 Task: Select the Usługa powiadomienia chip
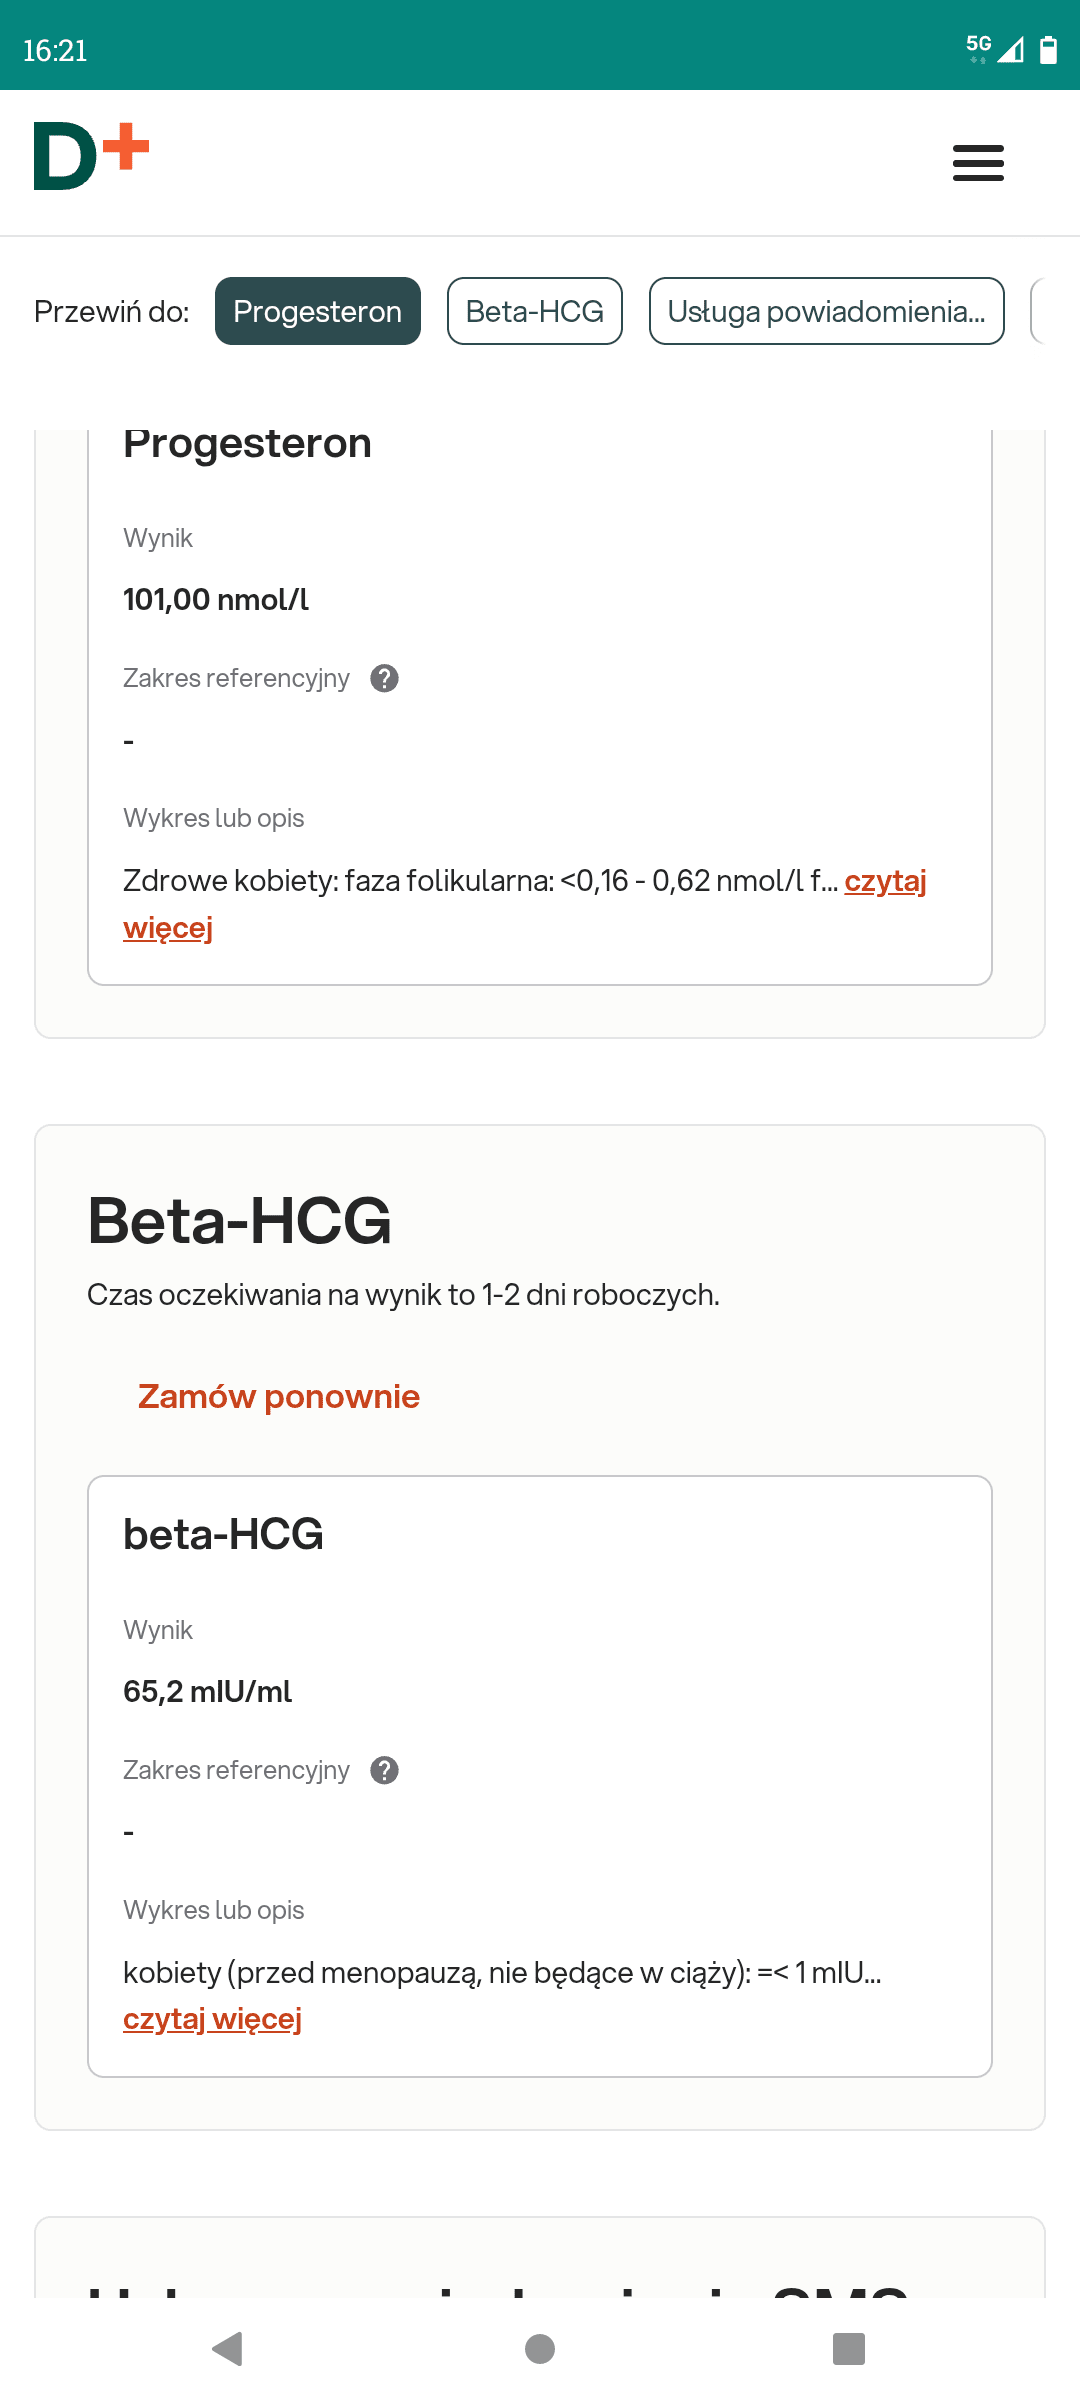[826, 311]
